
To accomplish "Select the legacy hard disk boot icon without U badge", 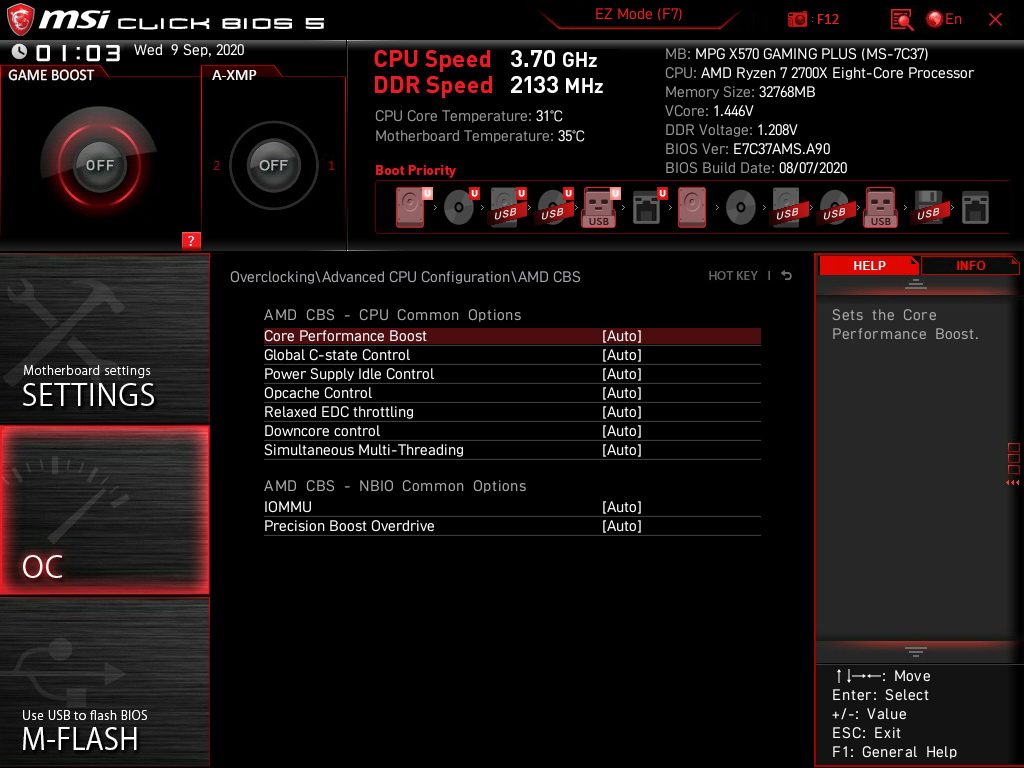I will pos(692,207).
